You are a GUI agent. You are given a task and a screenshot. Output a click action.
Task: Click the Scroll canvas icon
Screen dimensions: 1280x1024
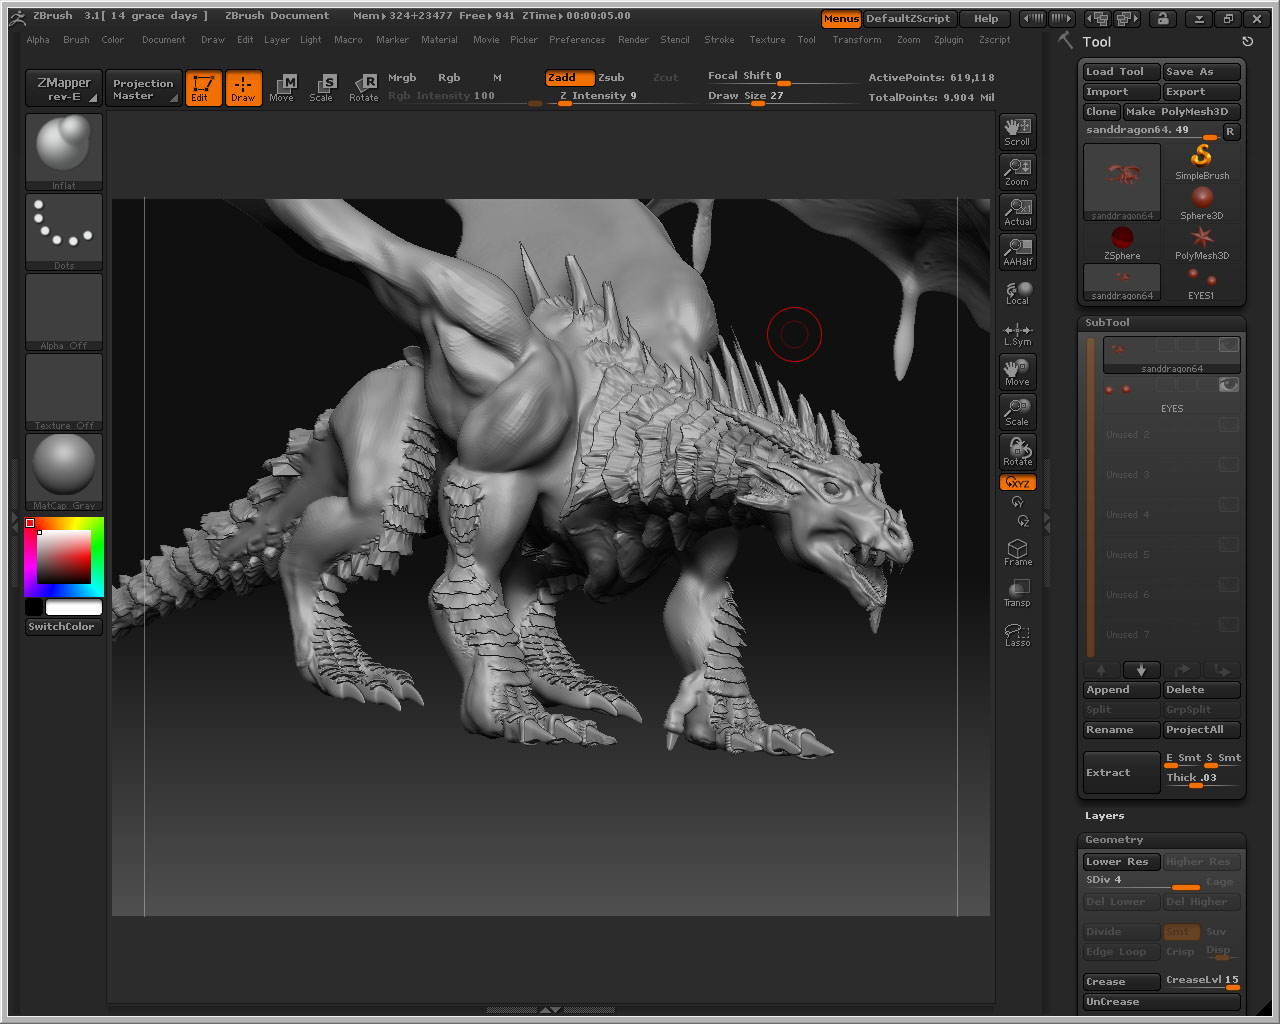1017,132
